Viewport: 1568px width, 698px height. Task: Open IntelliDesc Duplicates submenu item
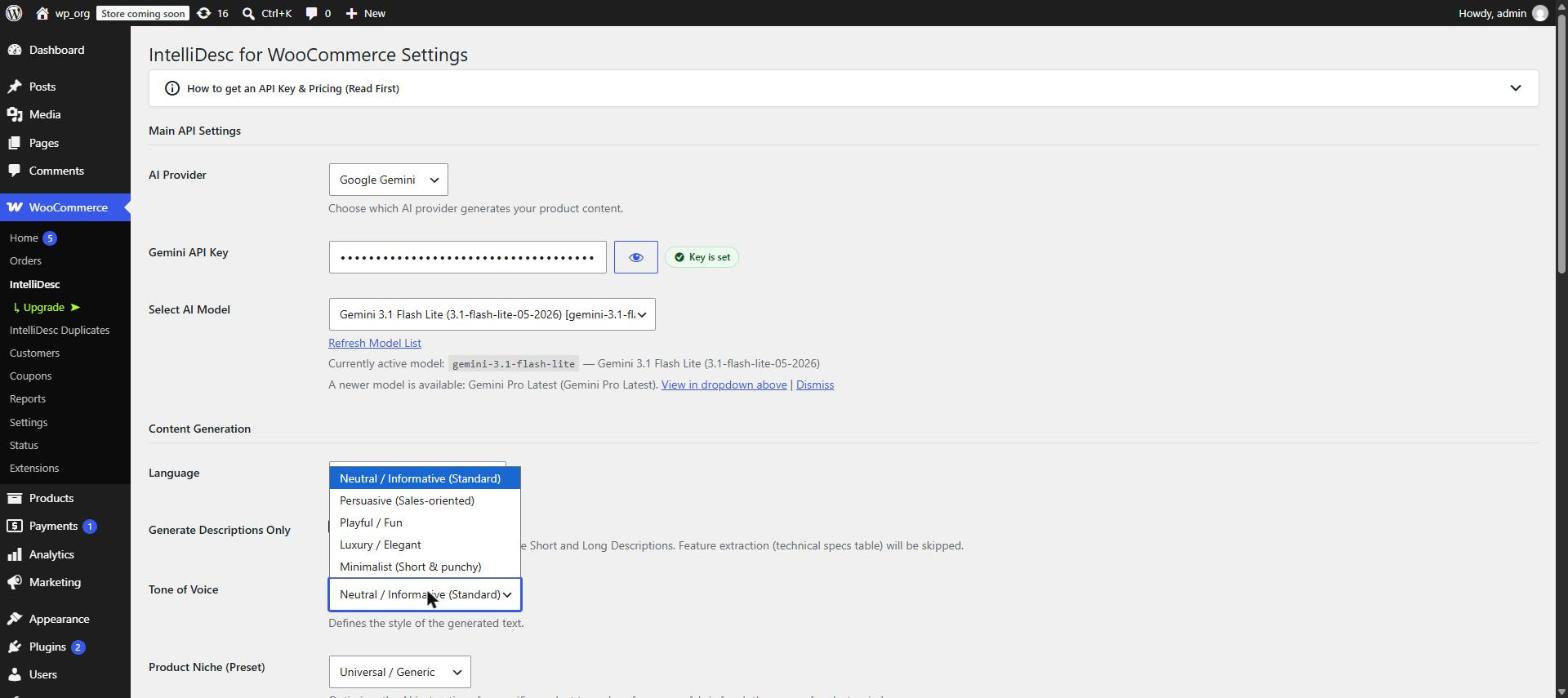pos(59,330)
